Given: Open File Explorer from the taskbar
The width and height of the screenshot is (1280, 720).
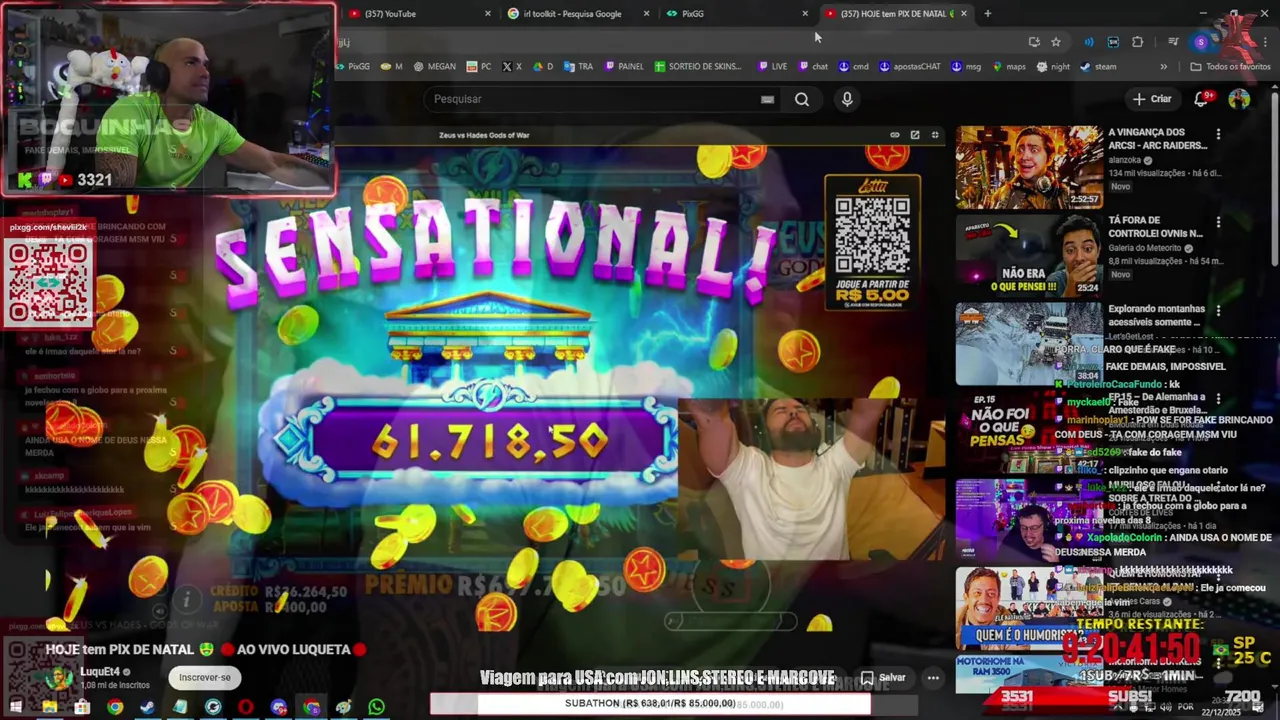Looking at the screenshot, I should [x=49, y=707].
